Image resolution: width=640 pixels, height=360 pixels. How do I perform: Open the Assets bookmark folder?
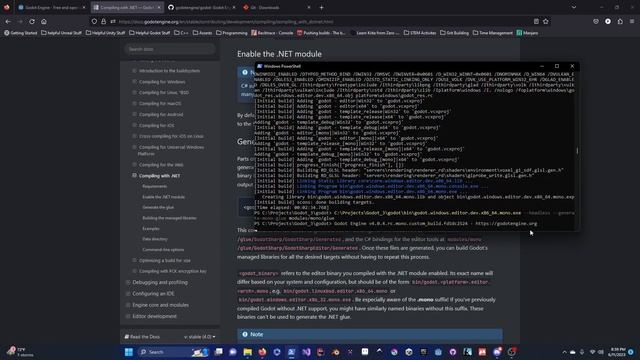pos(202,33)
